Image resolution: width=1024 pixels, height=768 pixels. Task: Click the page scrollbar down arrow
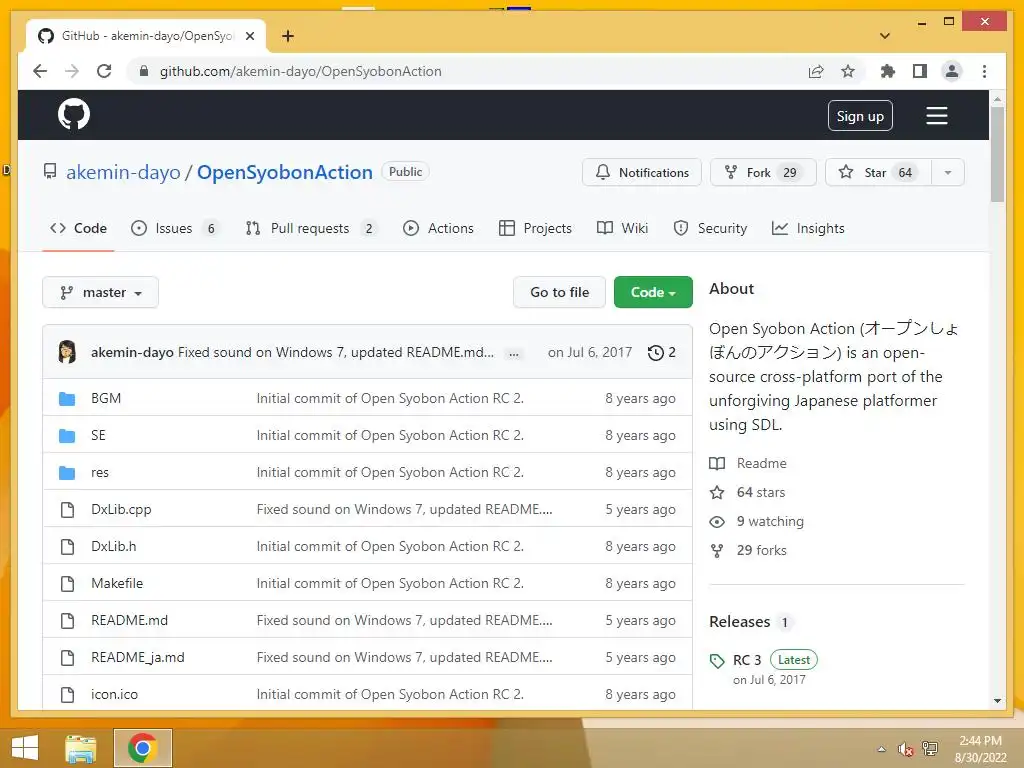(997, 701)
